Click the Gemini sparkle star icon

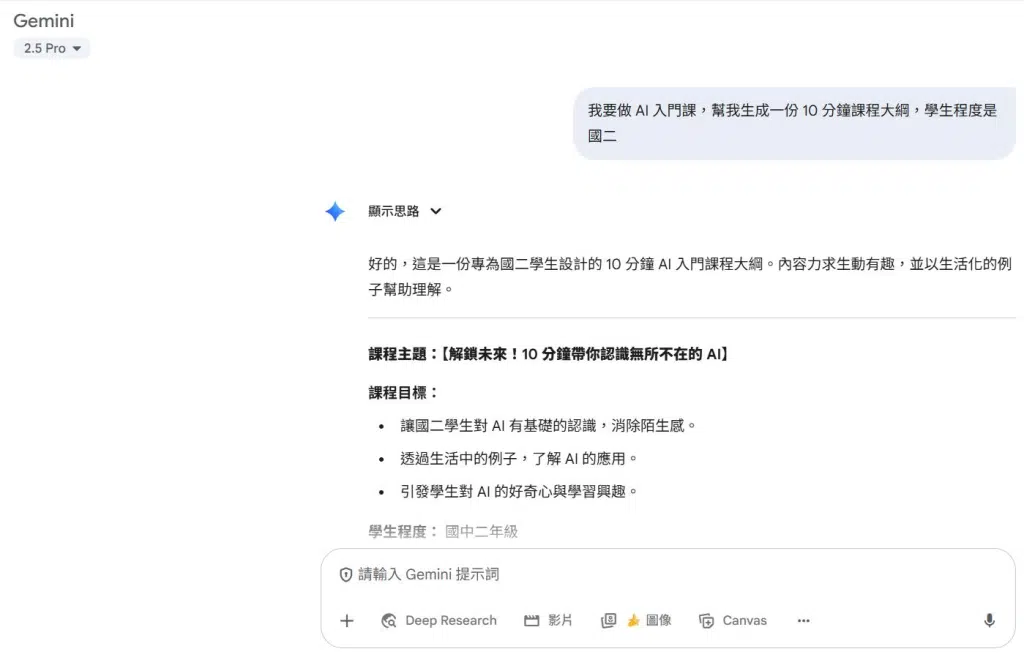[335, 211]
